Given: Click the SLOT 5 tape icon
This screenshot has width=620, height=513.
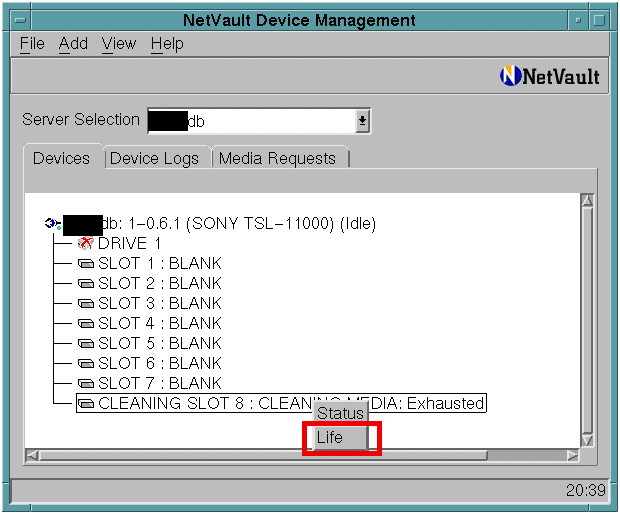Looking at the screenshot, I should (86, 343).
